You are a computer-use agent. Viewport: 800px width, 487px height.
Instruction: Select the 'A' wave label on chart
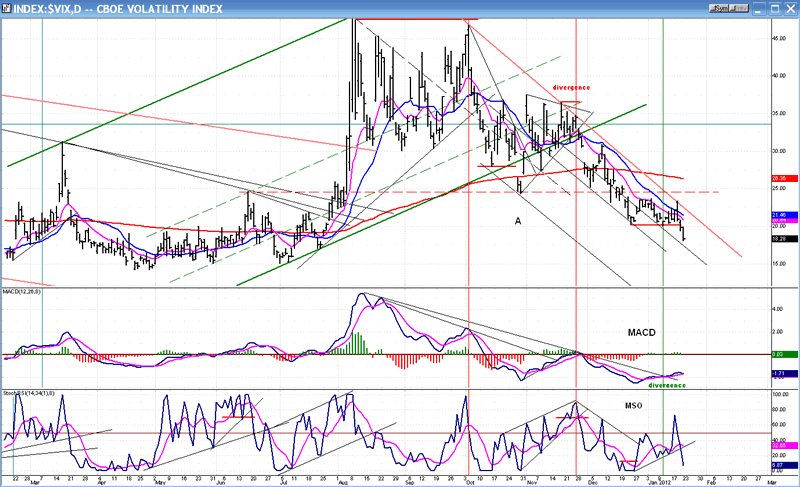click(x=518, y=219)
